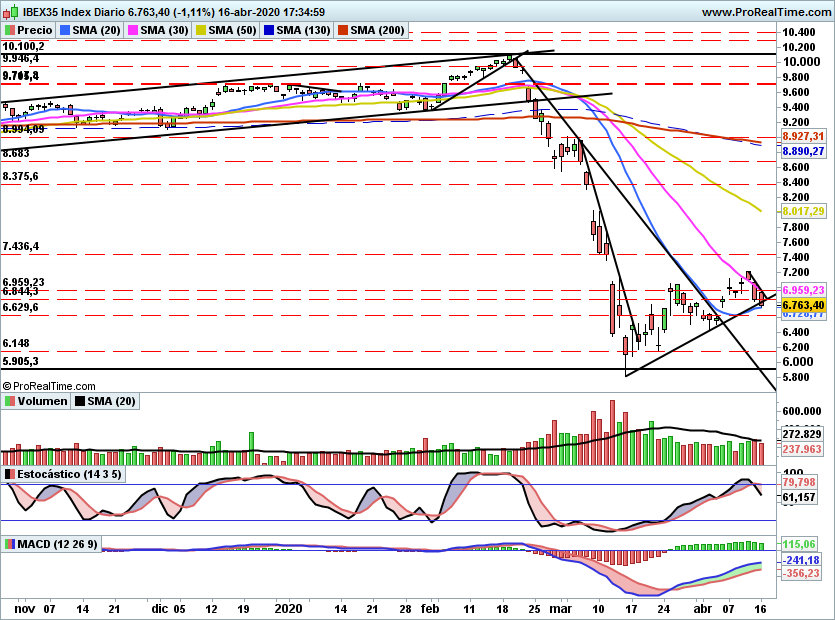
Task: Click the © ProRealTime.com copyright link
Action: [49, 386]
